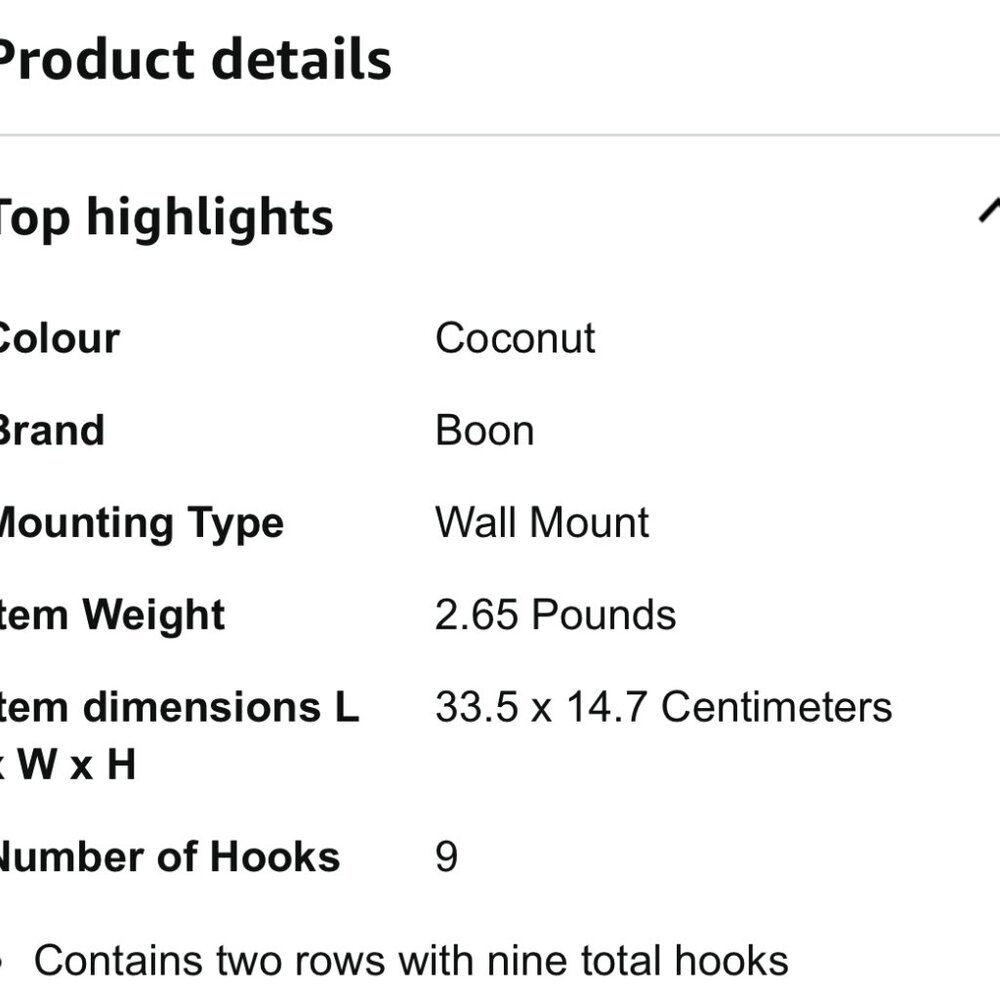This screenshot has height=1000, width=1000.
Task: Select the Top highlights heading
Action: [x=165, y=217]
